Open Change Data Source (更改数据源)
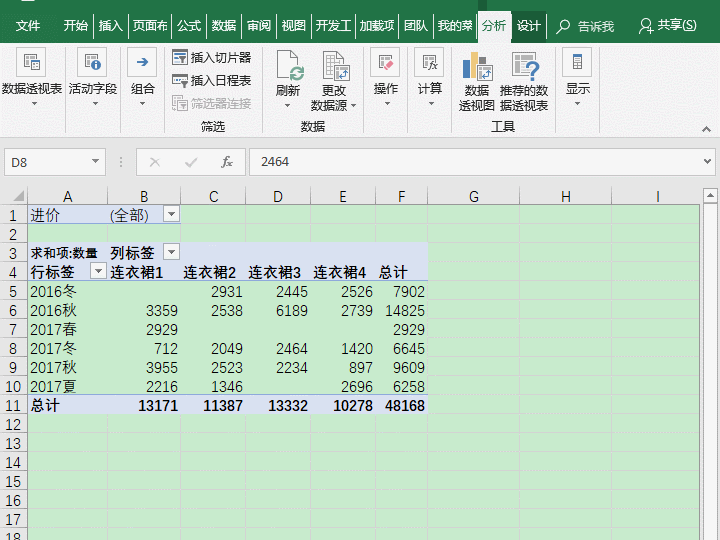The width and height of the screenshot is (720, 540). 334,68
